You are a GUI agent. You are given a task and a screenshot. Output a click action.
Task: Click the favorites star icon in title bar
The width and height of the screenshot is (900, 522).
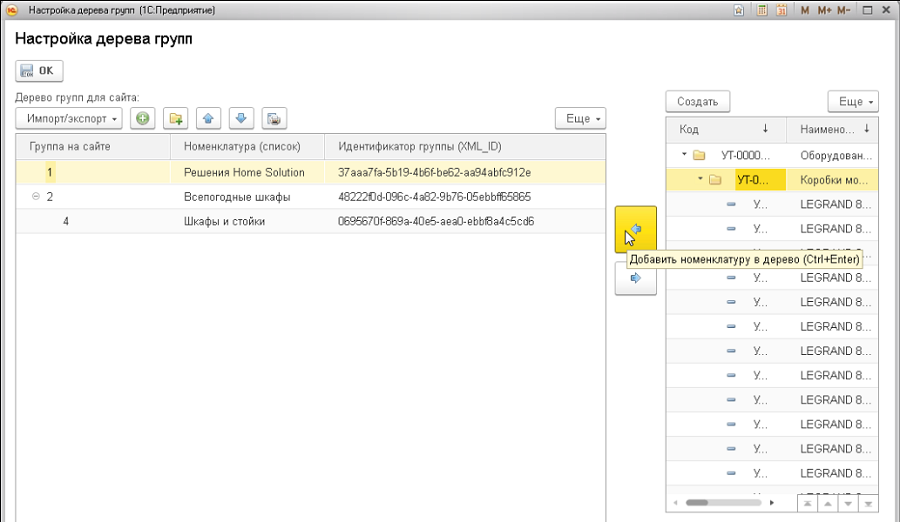coord(739,10)
